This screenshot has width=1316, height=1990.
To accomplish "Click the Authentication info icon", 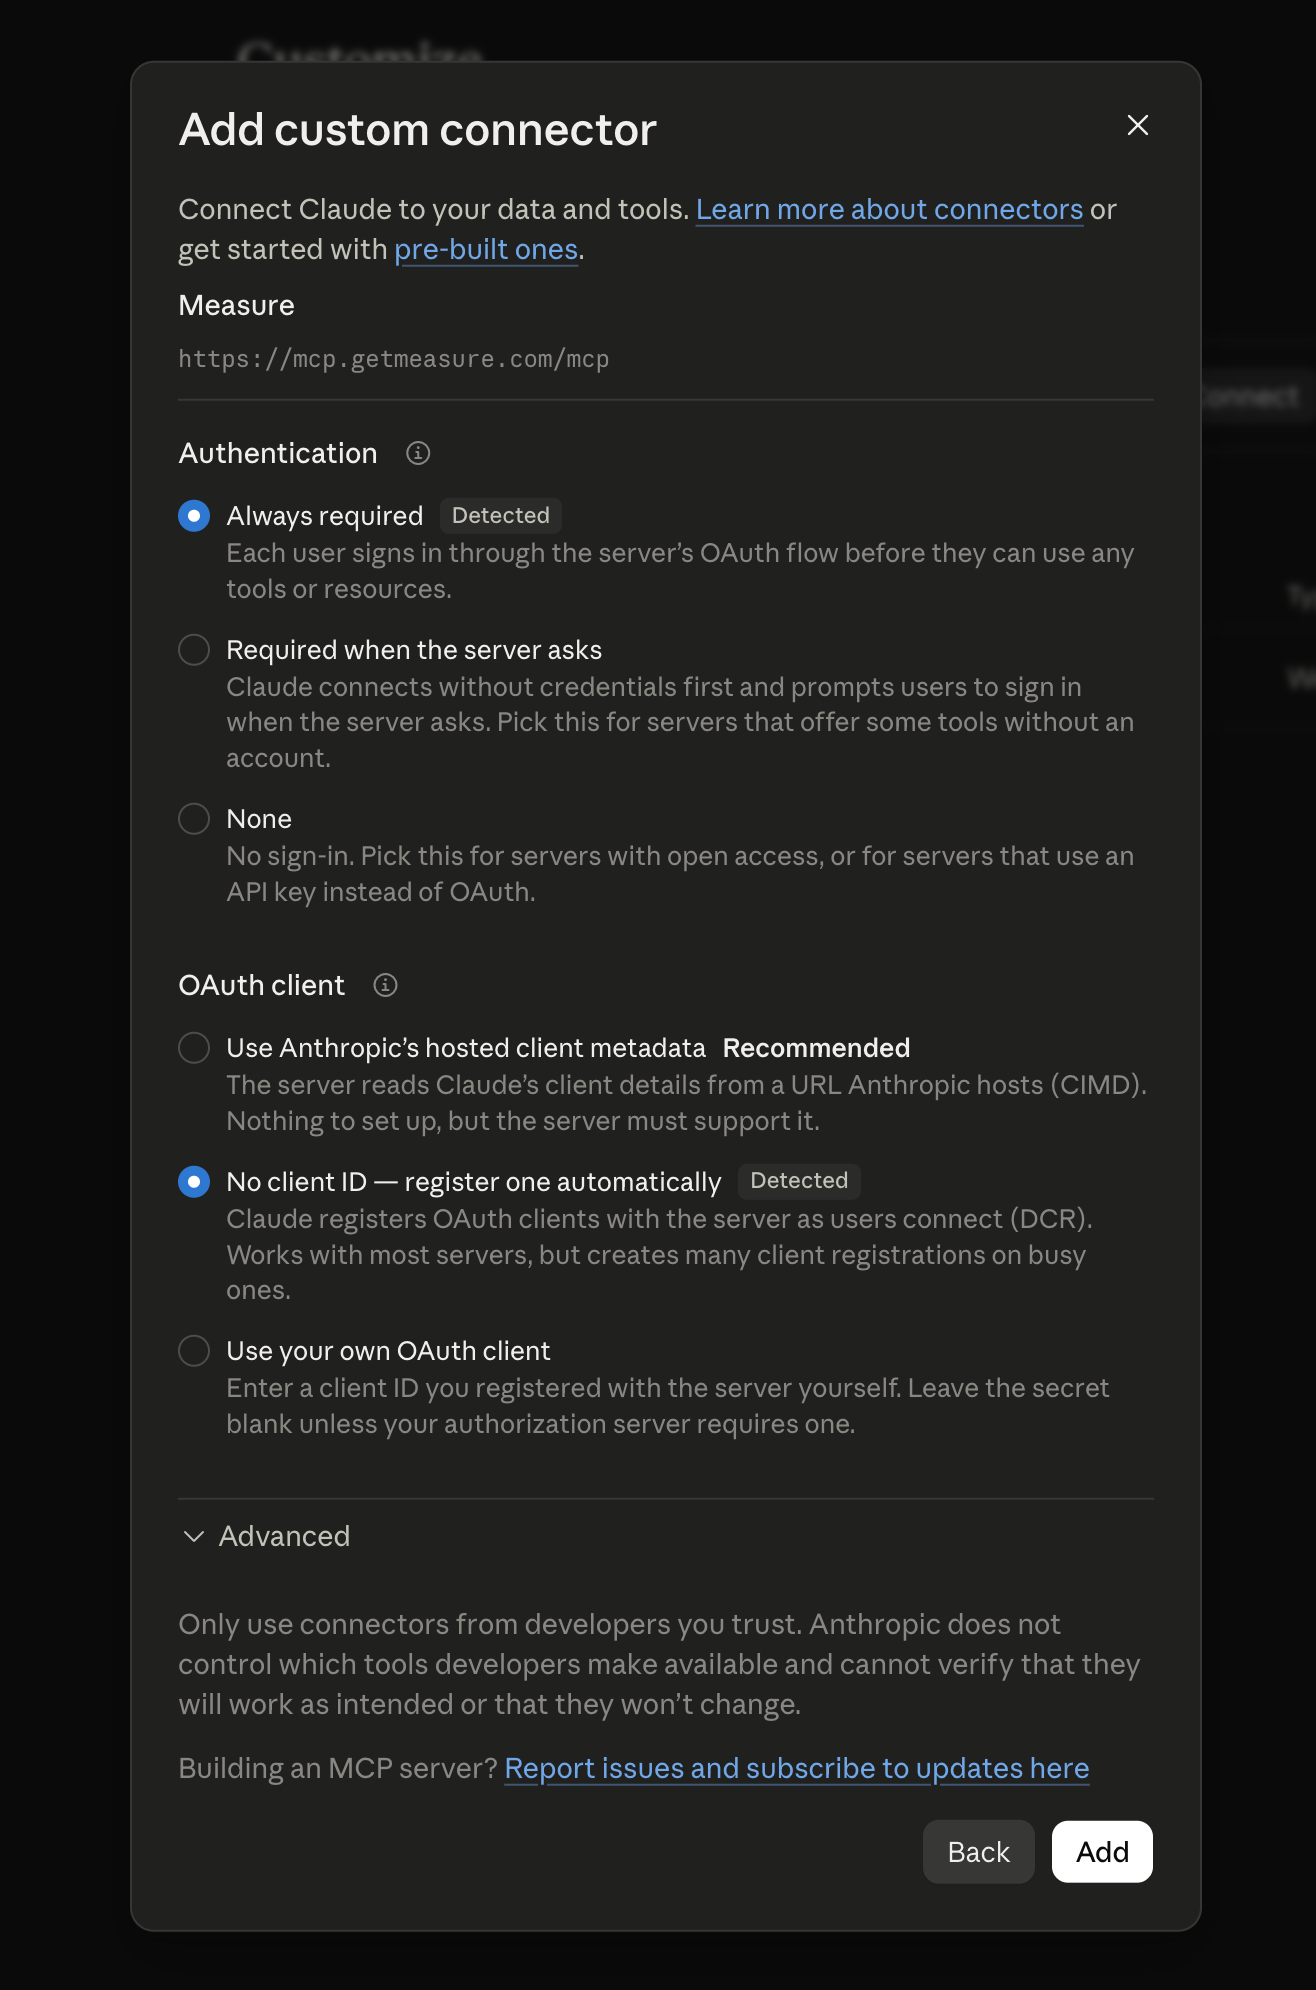I will 418,453.
